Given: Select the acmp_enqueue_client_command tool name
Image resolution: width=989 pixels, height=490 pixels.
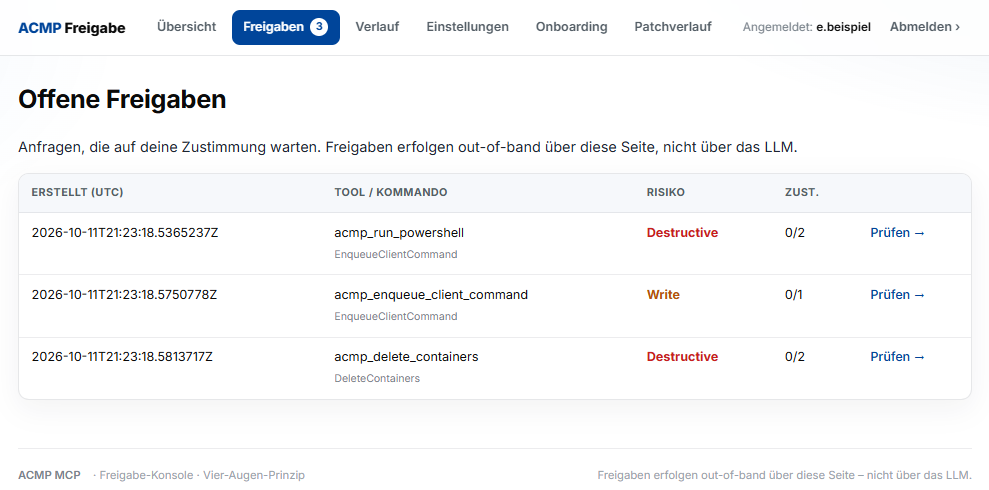Looking at the screenshot, I should 431,295.
